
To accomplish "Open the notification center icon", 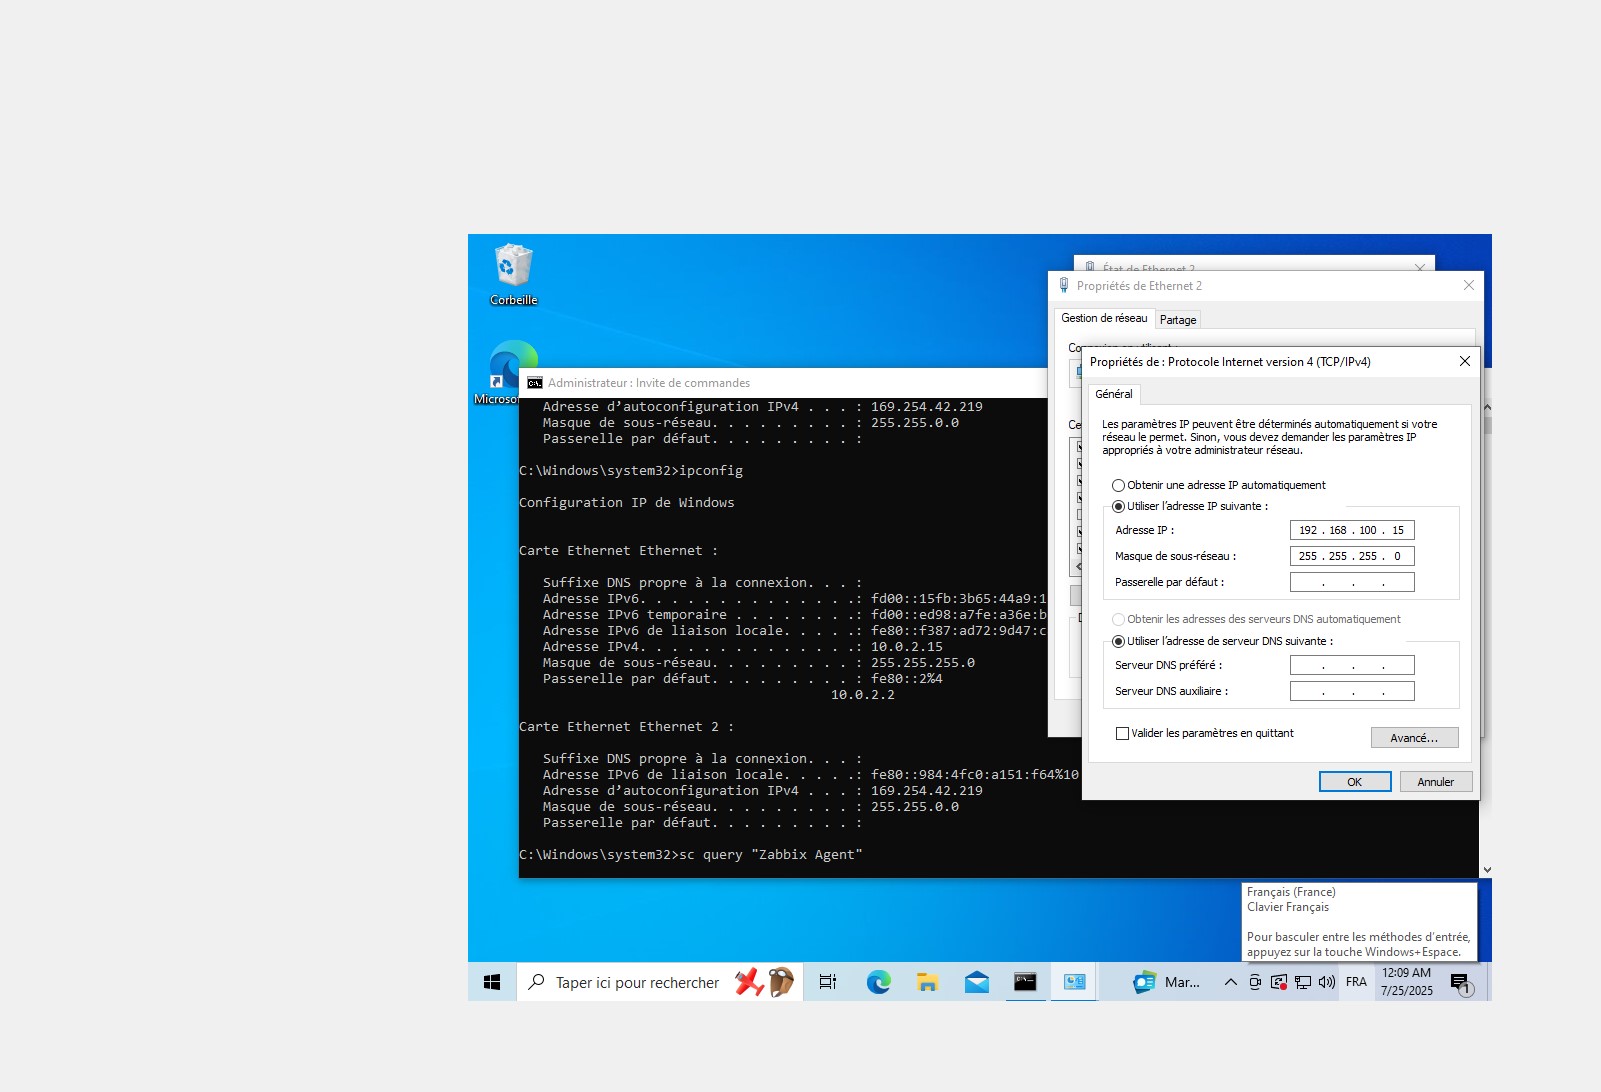I will 1460,982.
